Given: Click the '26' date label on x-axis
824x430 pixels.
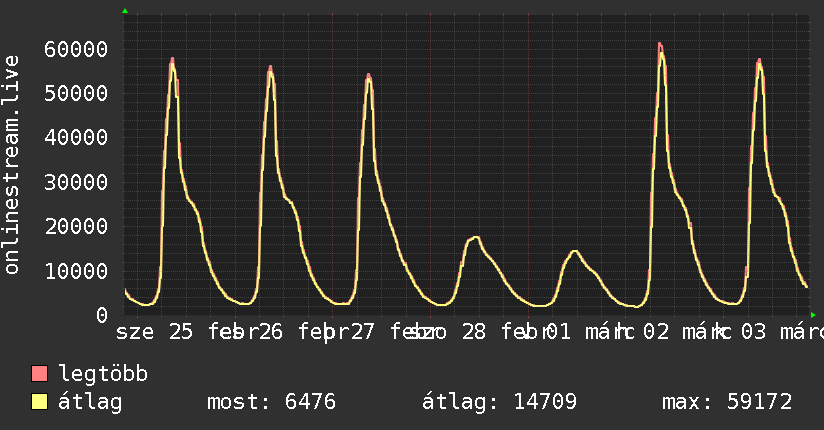Looking at the screenshot, I should click(270, 332).
